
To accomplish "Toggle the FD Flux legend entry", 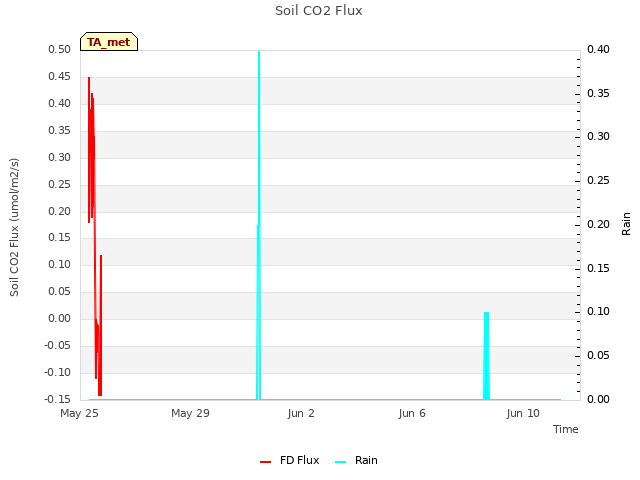I will click(x=289, y=460).
